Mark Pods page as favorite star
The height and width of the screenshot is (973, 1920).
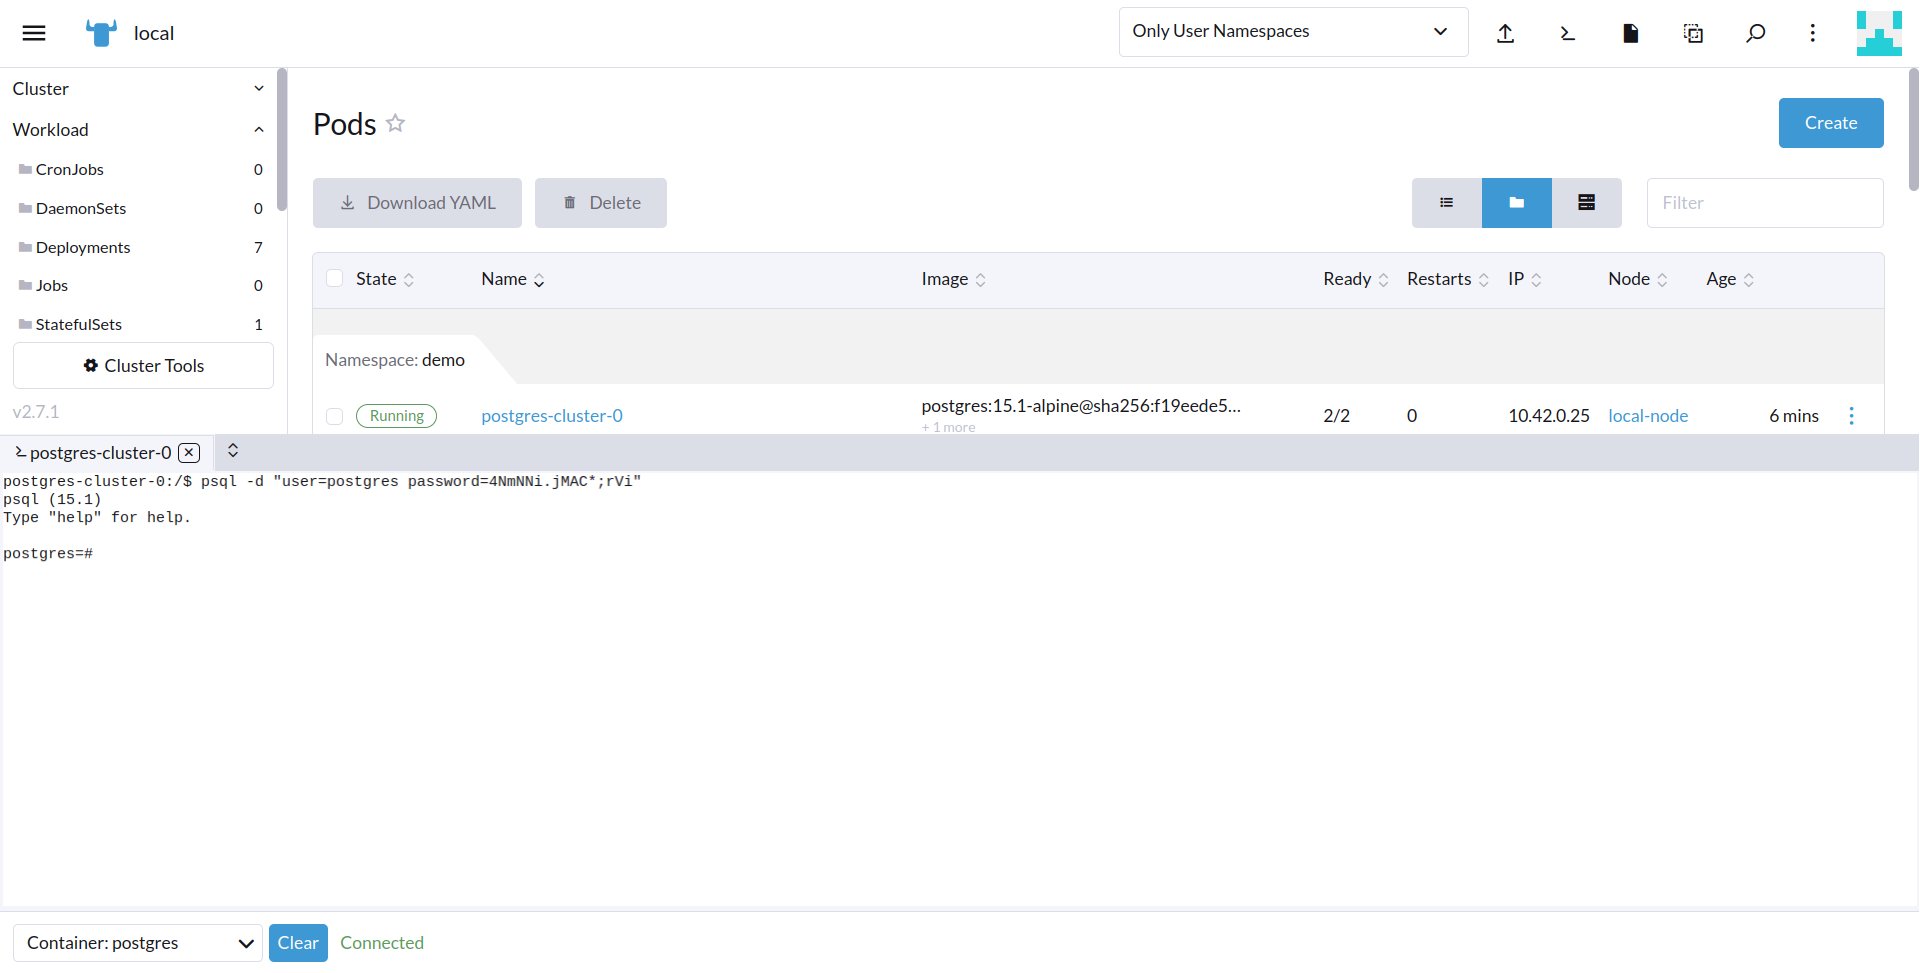(395, 123)
